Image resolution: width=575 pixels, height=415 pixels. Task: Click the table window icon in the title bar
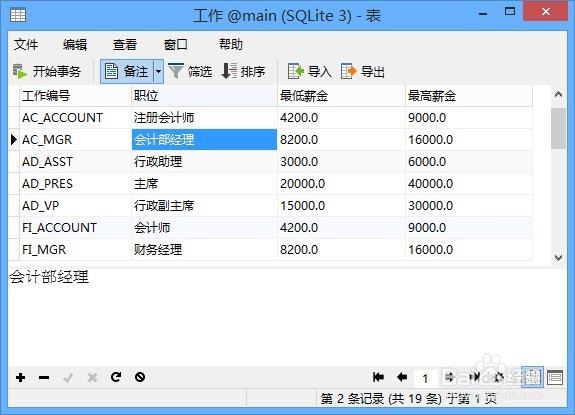pos(18,15)
